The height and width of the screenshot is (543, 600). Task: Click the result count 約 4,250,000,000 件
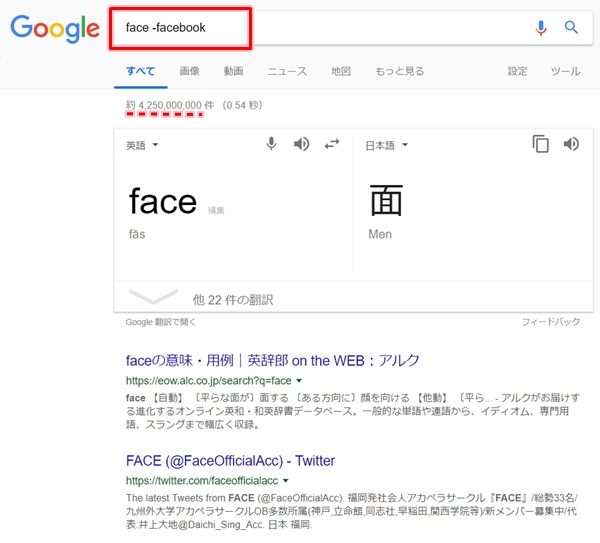tap(170, 105)
